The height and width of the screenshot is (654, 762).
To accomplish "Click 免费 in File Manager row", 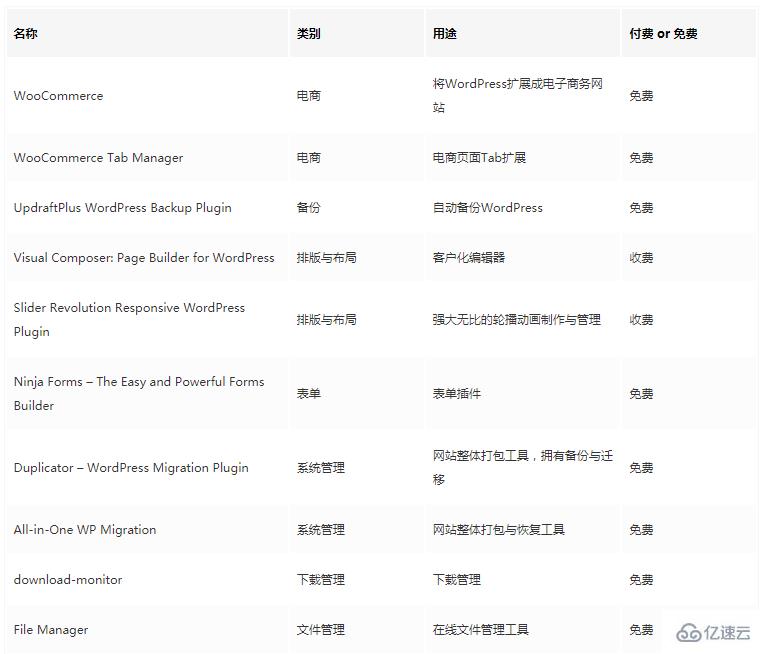I will click(641, 630).
